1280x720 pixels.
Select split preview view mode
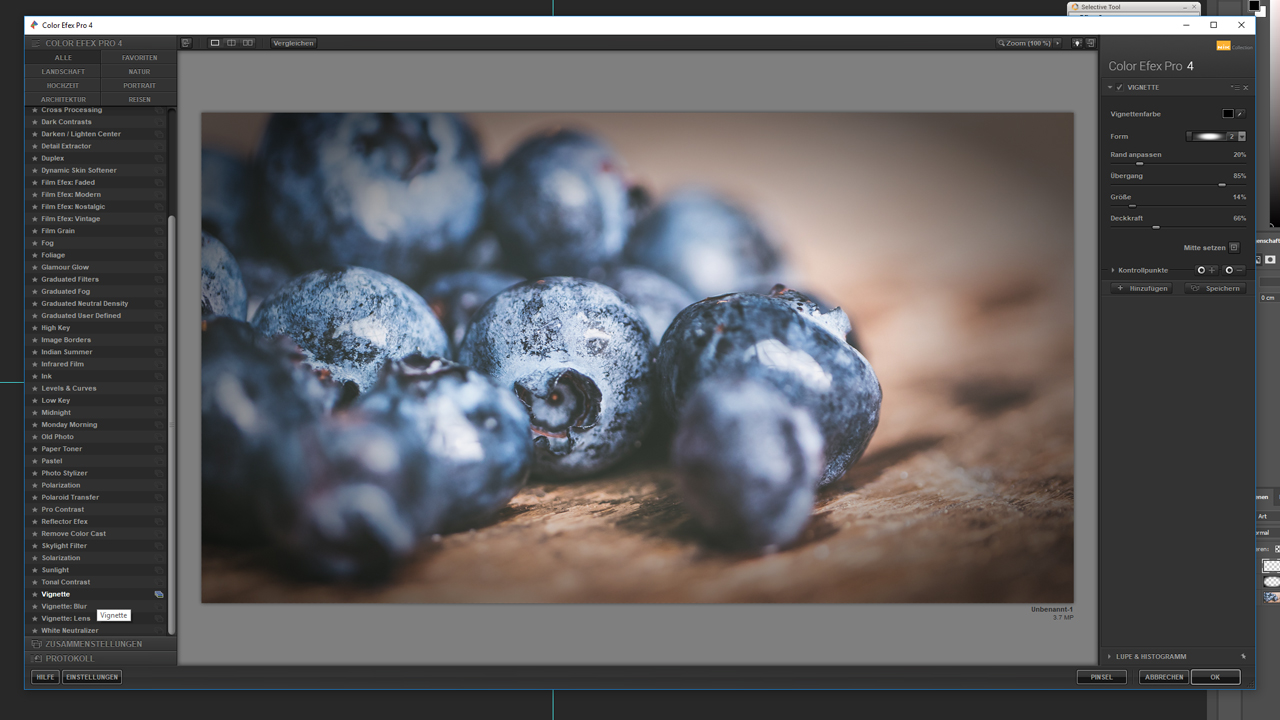coord(231,43)
